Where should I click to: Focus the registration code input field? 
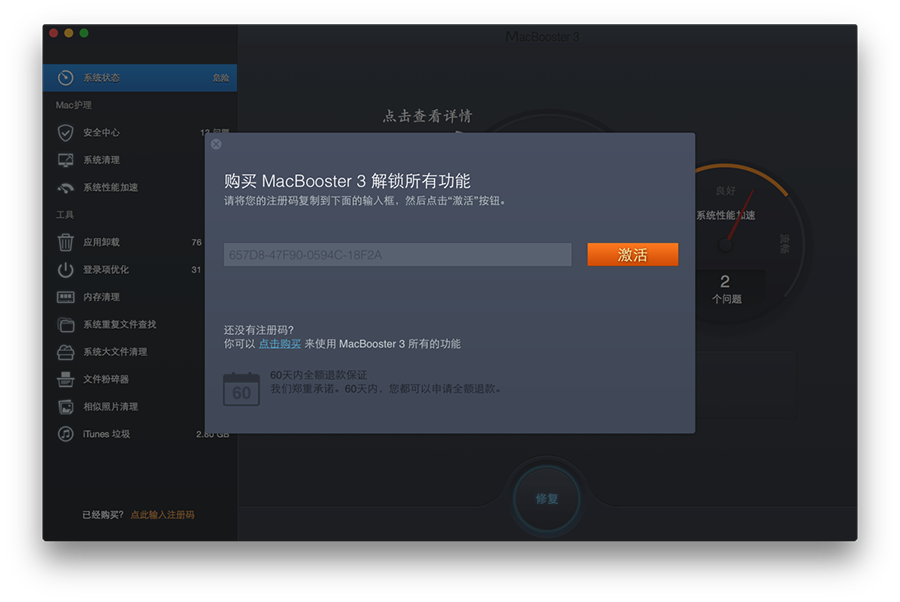[398, 254]
